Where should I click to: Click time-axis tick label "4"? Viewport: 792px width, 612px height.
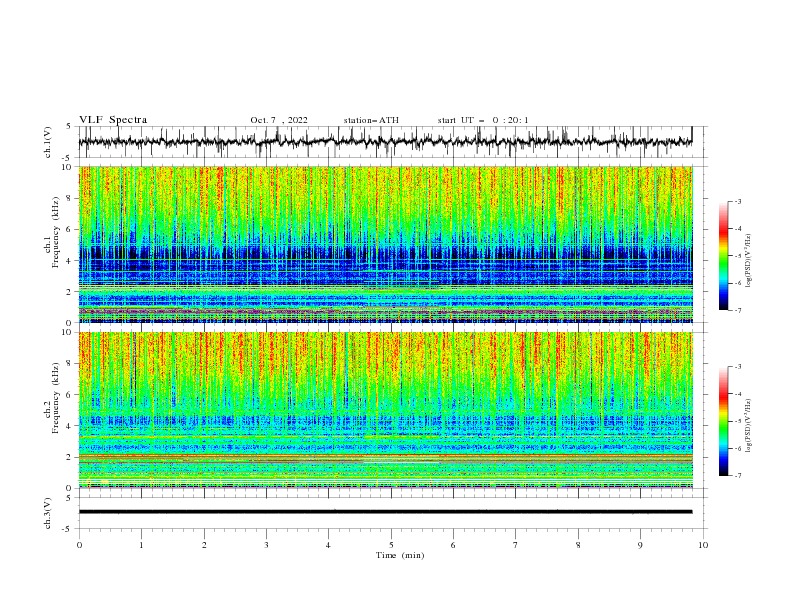pos(328,545)
